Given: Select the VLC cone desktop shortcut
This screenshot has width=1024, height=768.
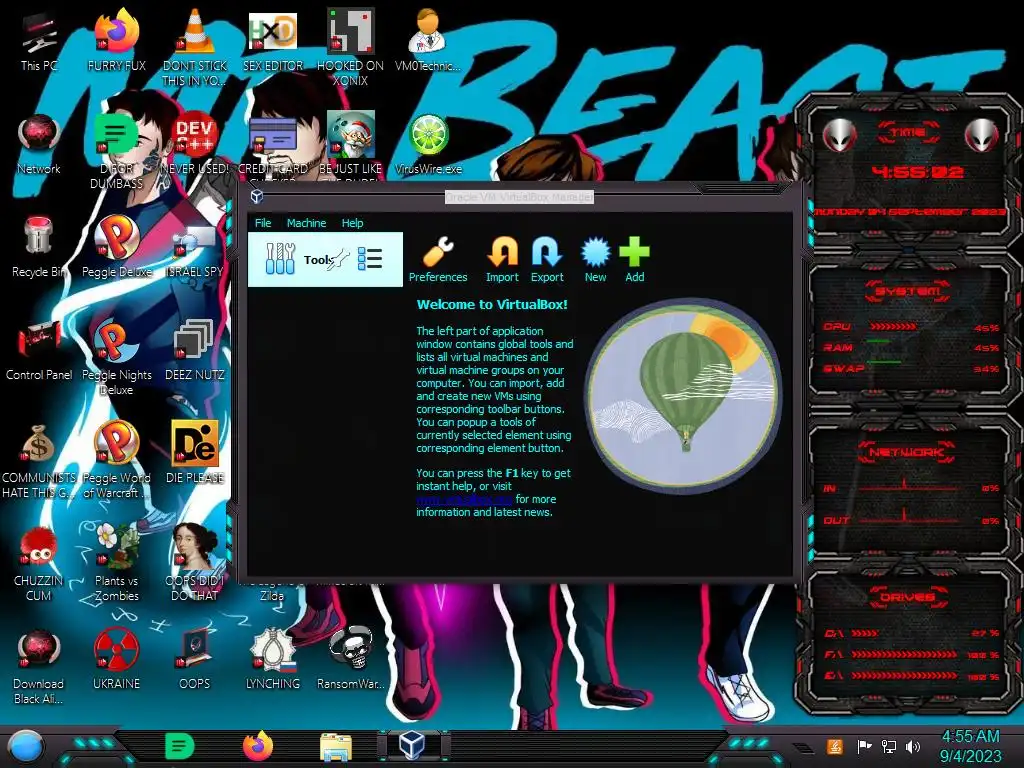Looking at the screenshot, I should coord(194,48).
